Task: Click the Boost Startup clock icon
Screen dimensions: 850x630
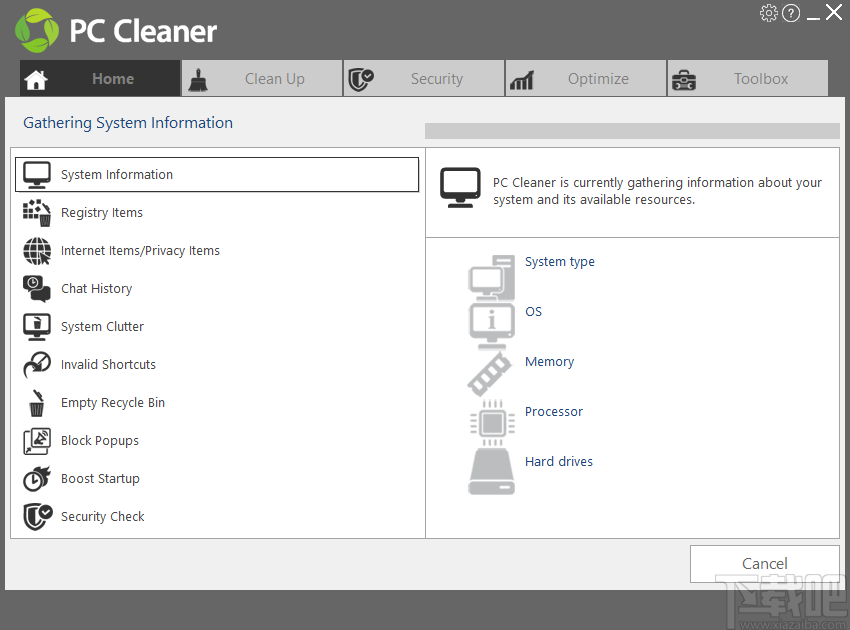Action: (x=37, y=479)
